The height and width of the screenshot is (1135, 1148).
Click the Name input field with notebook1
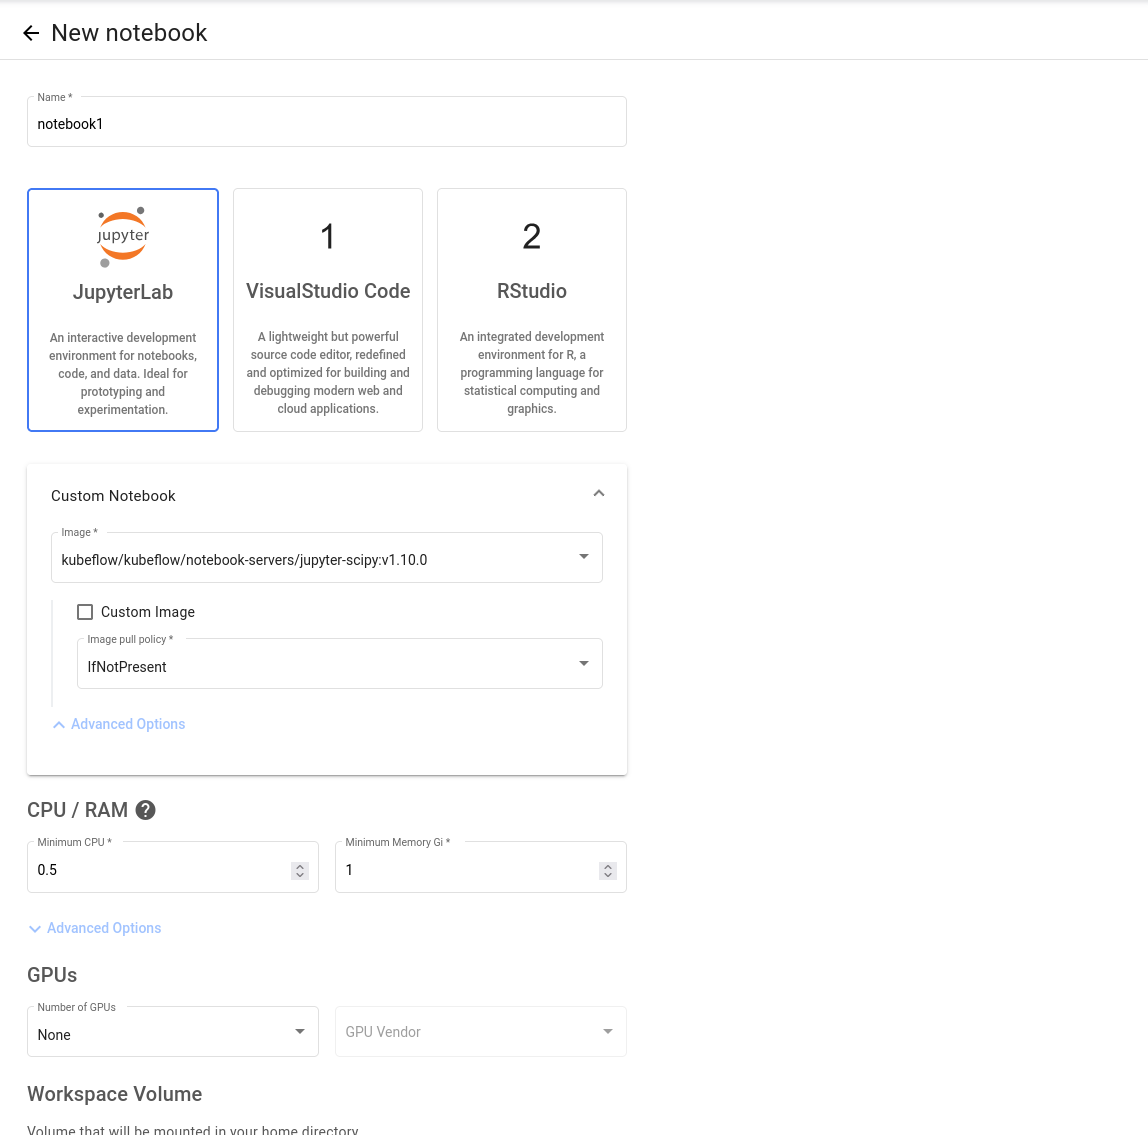pyautogui.click(x=327, y=122)
